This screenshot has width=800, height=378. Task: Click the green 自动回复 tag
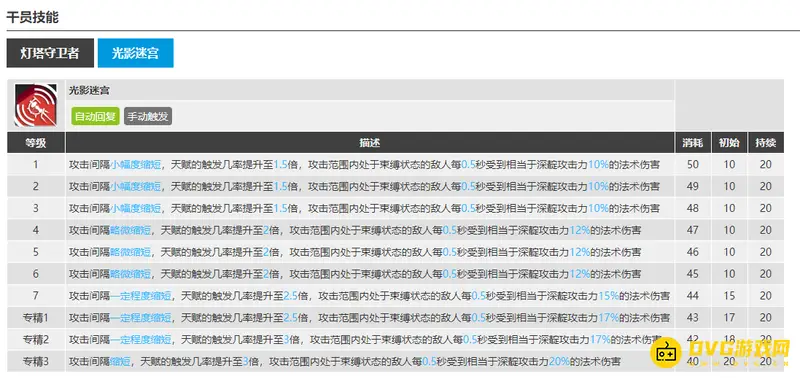(95, 116)
